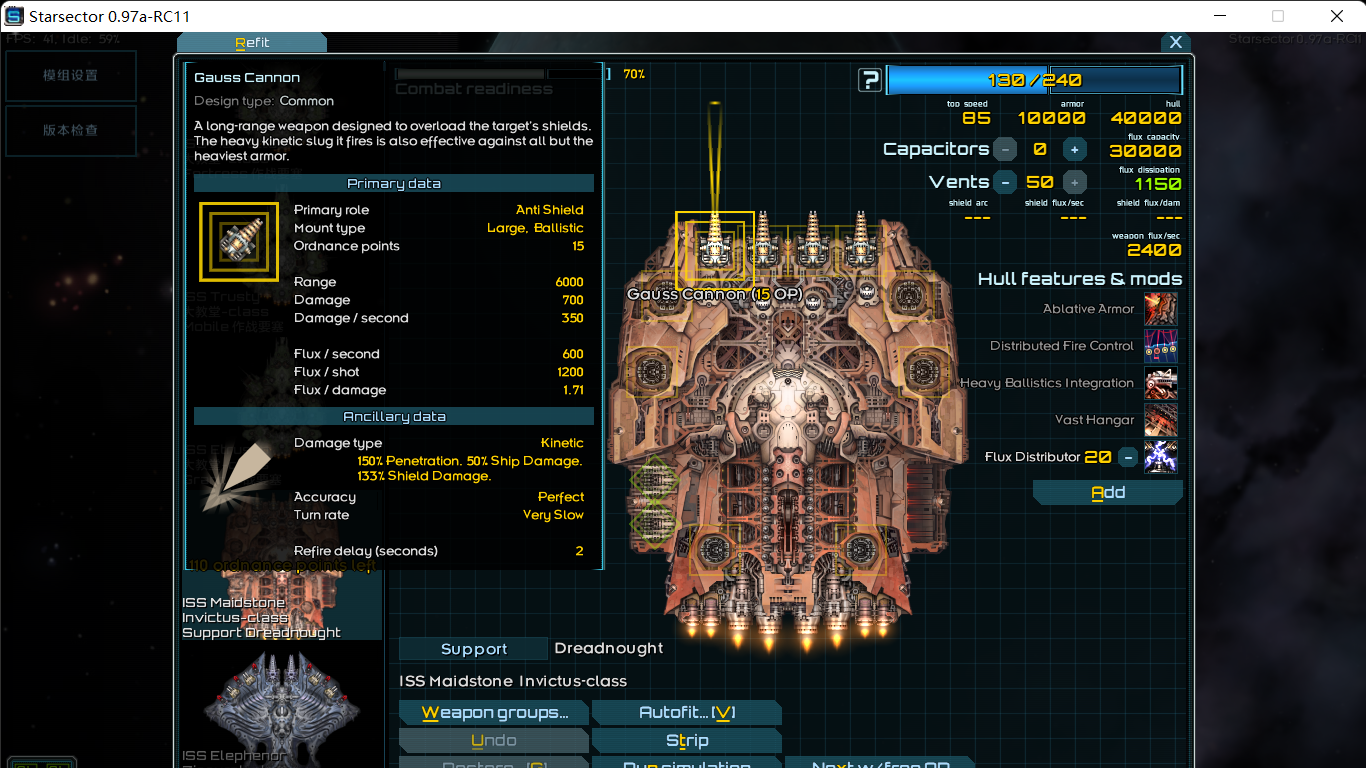Click the 130/240 ordnance points bar

click(1034, 78)
